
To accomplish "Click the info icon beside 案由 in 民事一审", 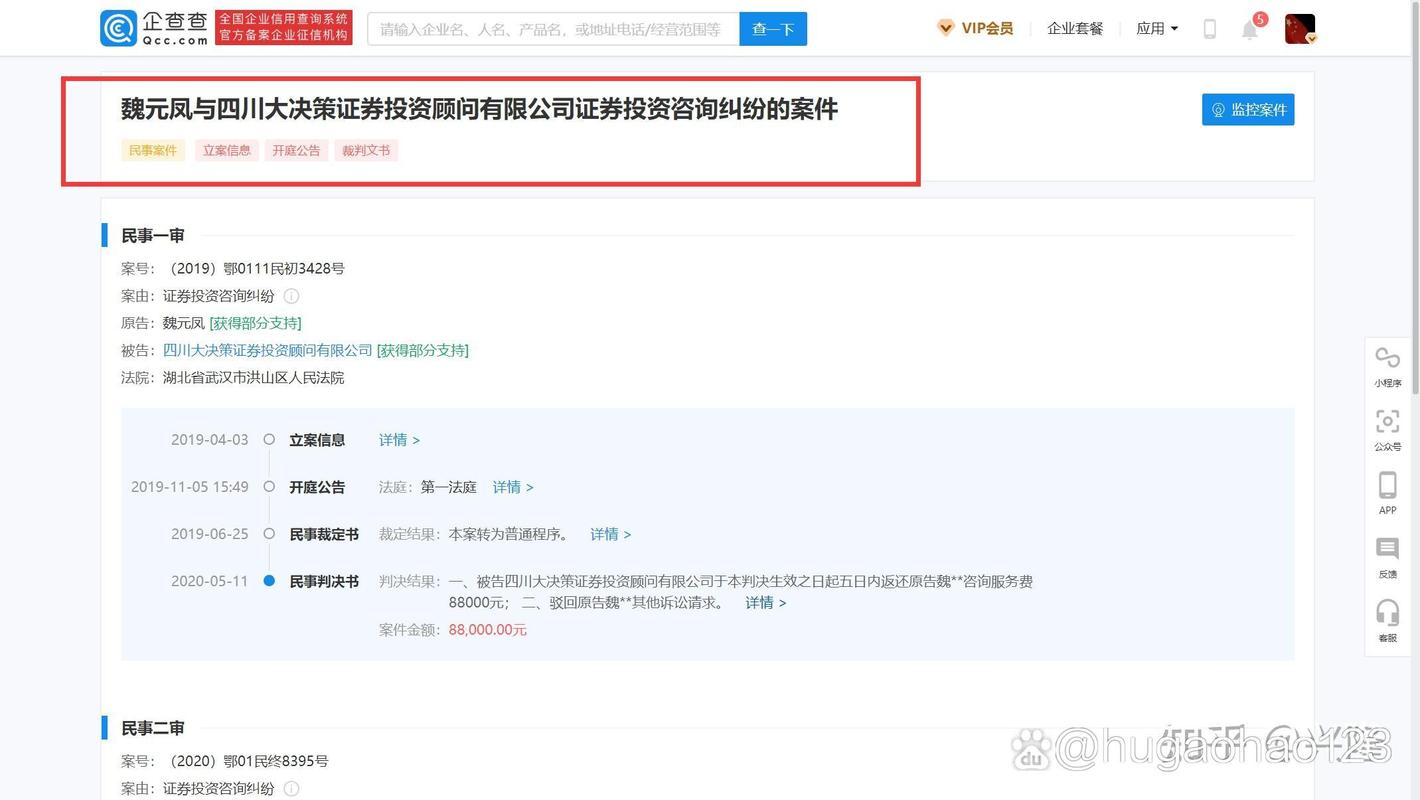I will click(291, 296).
